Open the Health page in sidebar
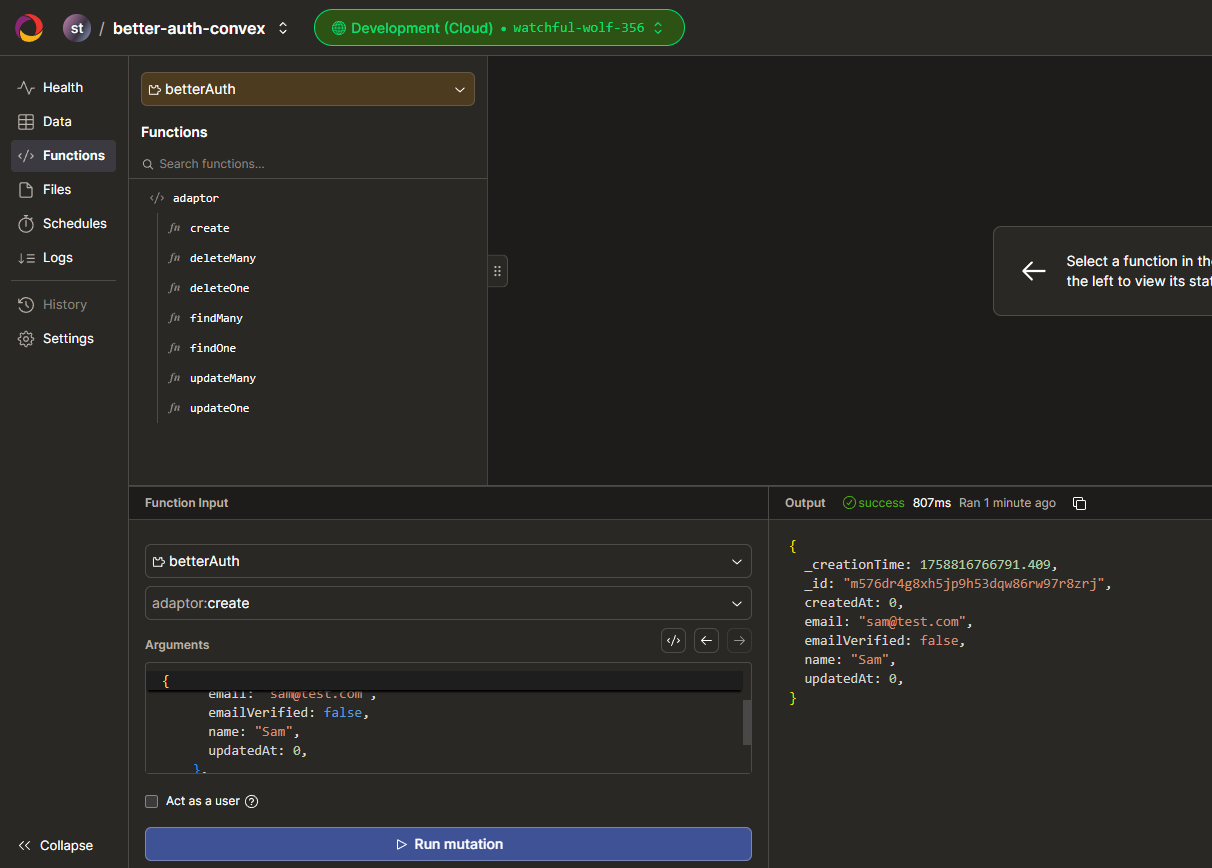1212x868 pixels. (x=62, y=88)
